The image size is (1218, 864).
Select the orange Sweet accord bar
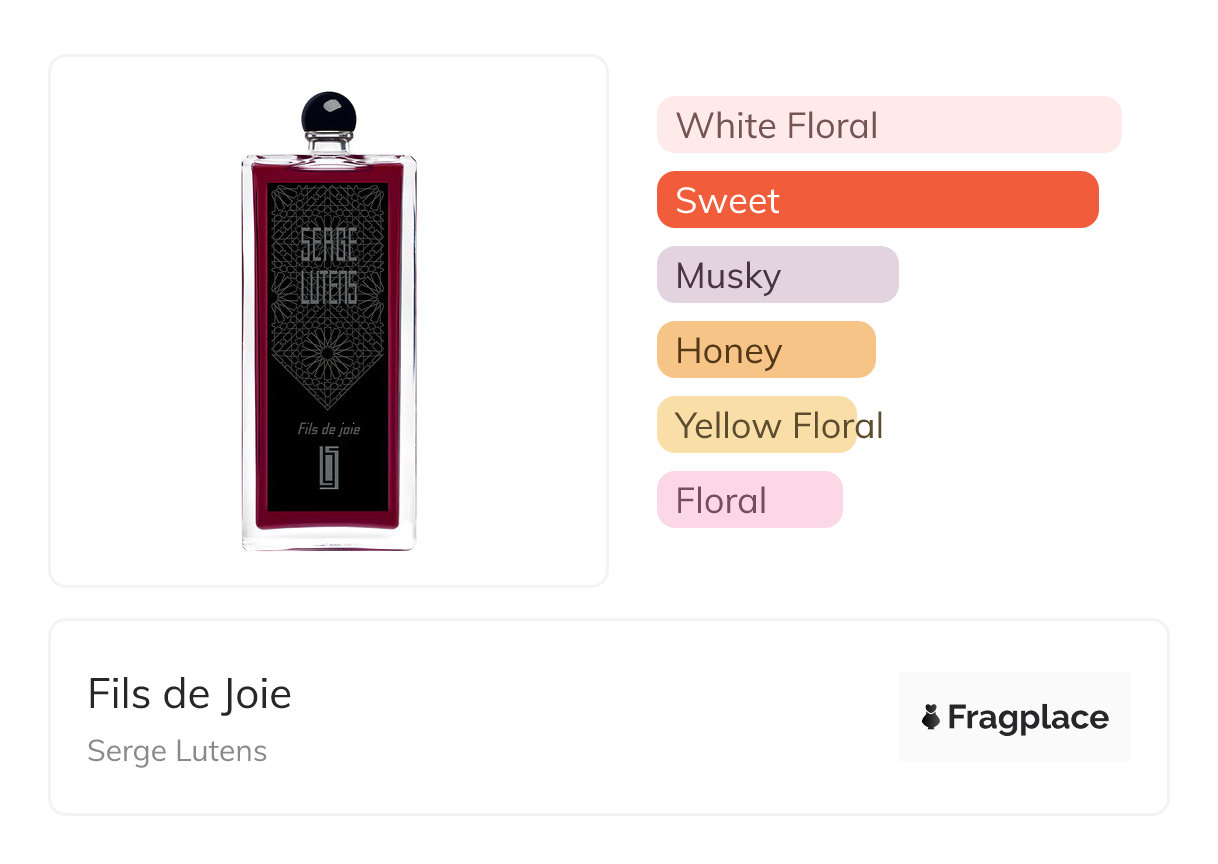point(877,200)
